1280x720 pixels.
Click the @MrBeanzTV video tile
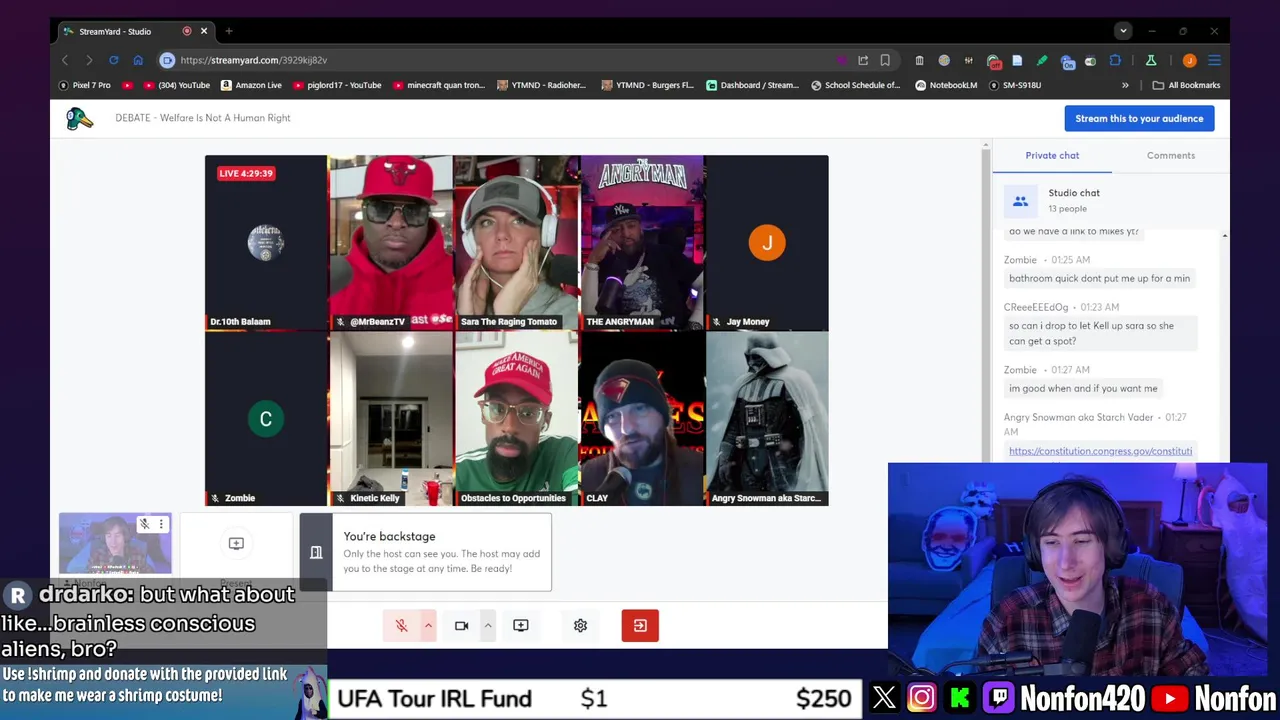tap(390, 242)
